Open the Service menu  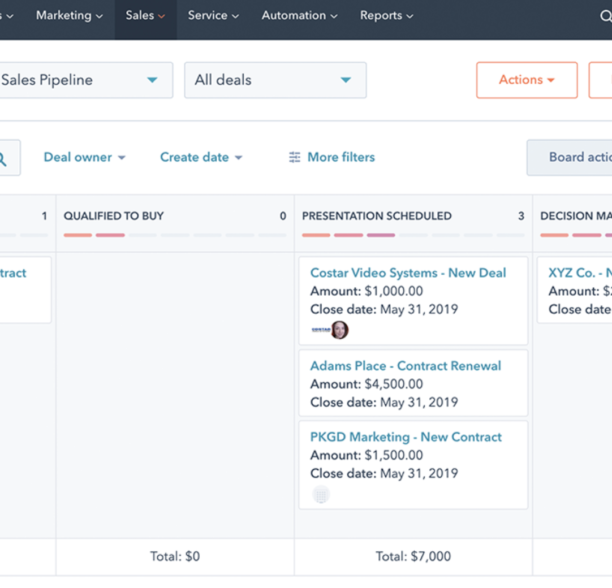click(x=213, y=16)
